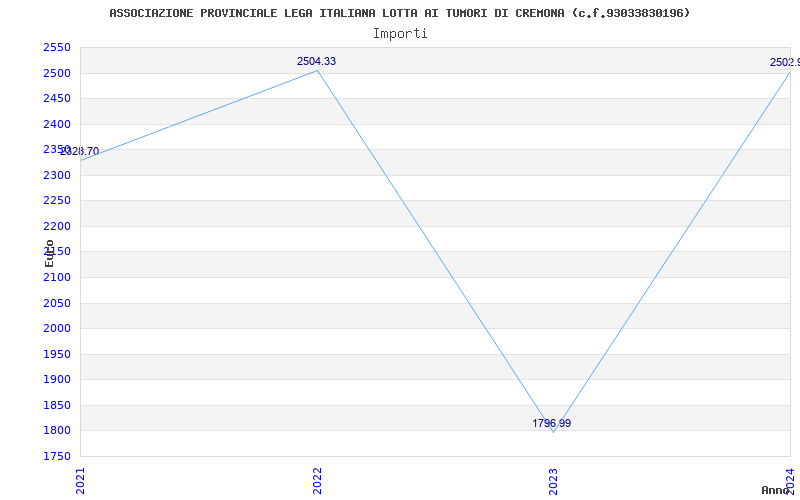
Task: Click the y-axis value 2250
Action: click(57, 201)
